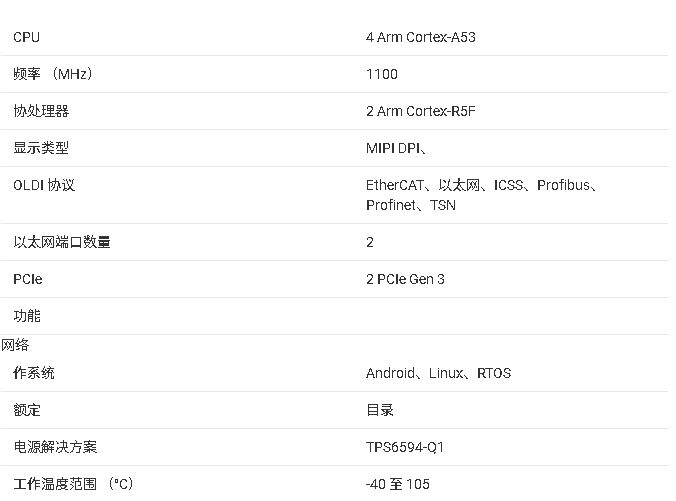676x501 pixels.
Task: Click the 电源解决方案 label
Action: [x=55, y=447]
